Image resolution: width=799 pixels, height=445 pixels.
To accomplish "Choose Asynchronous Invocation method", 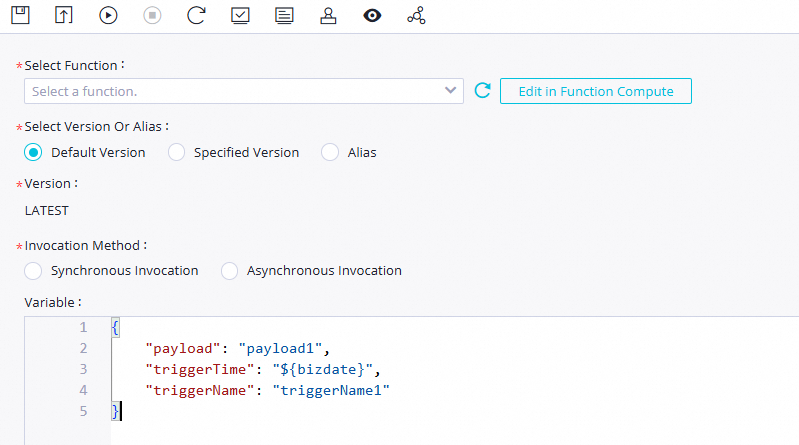I will (x=229, y=271).
